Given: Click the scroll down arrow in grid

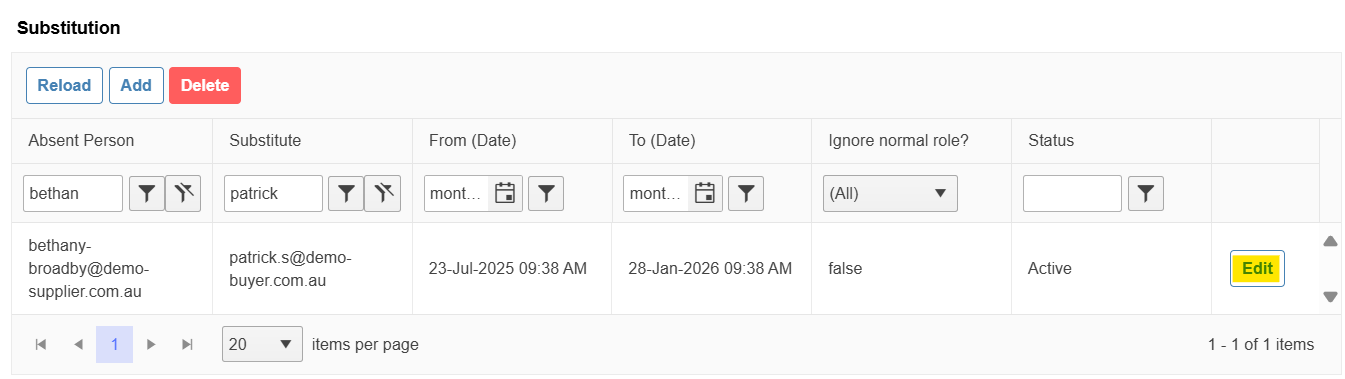Looking at the screenshot, I should pos(1330,297).
